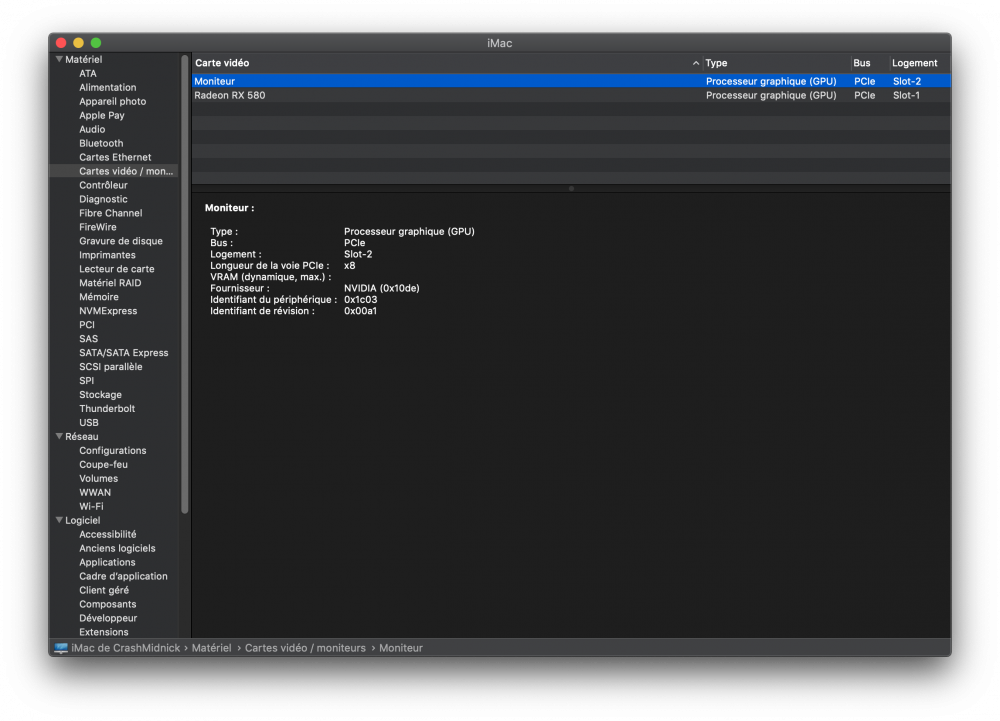Open Appareil photo category
Image resolution: width=1000 pixels, height=721 pixels.
(112, 101)
